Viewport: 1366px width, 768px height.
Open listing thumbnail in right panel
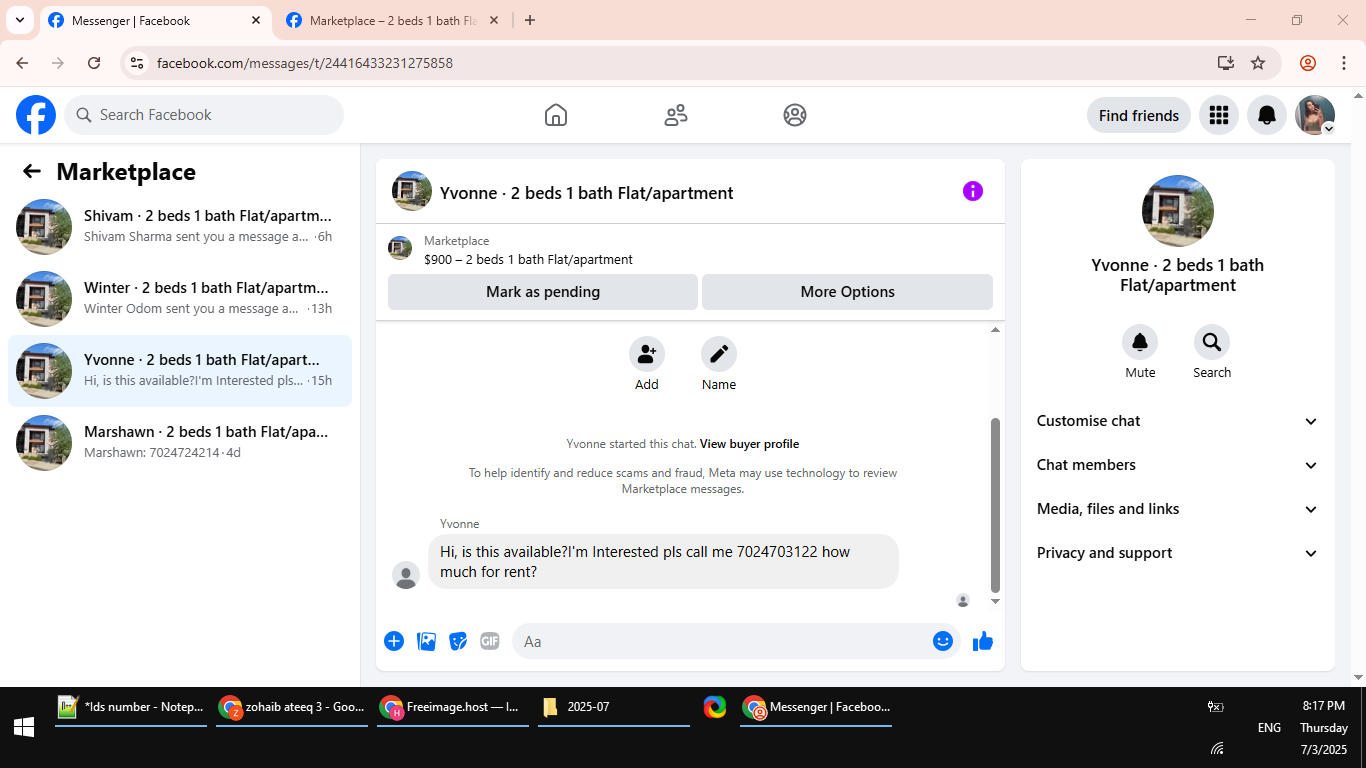click(1178, 211)
